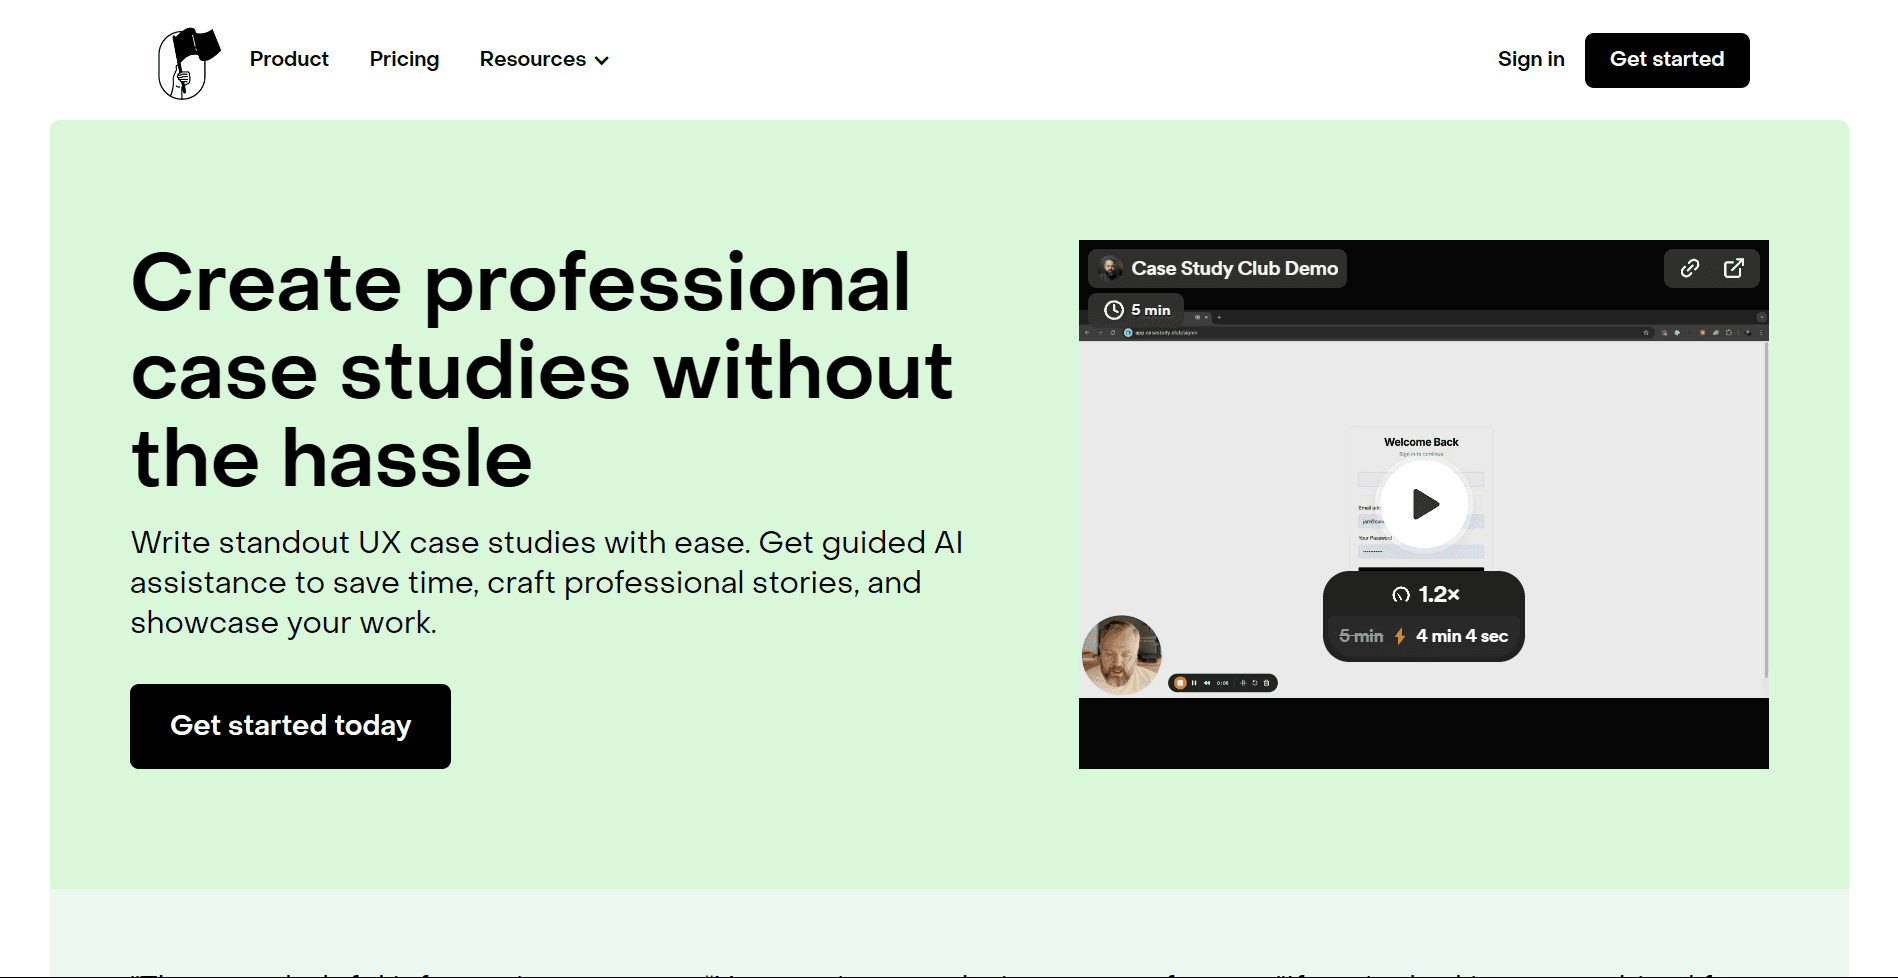Go to the Pricing page

(404, 59)
